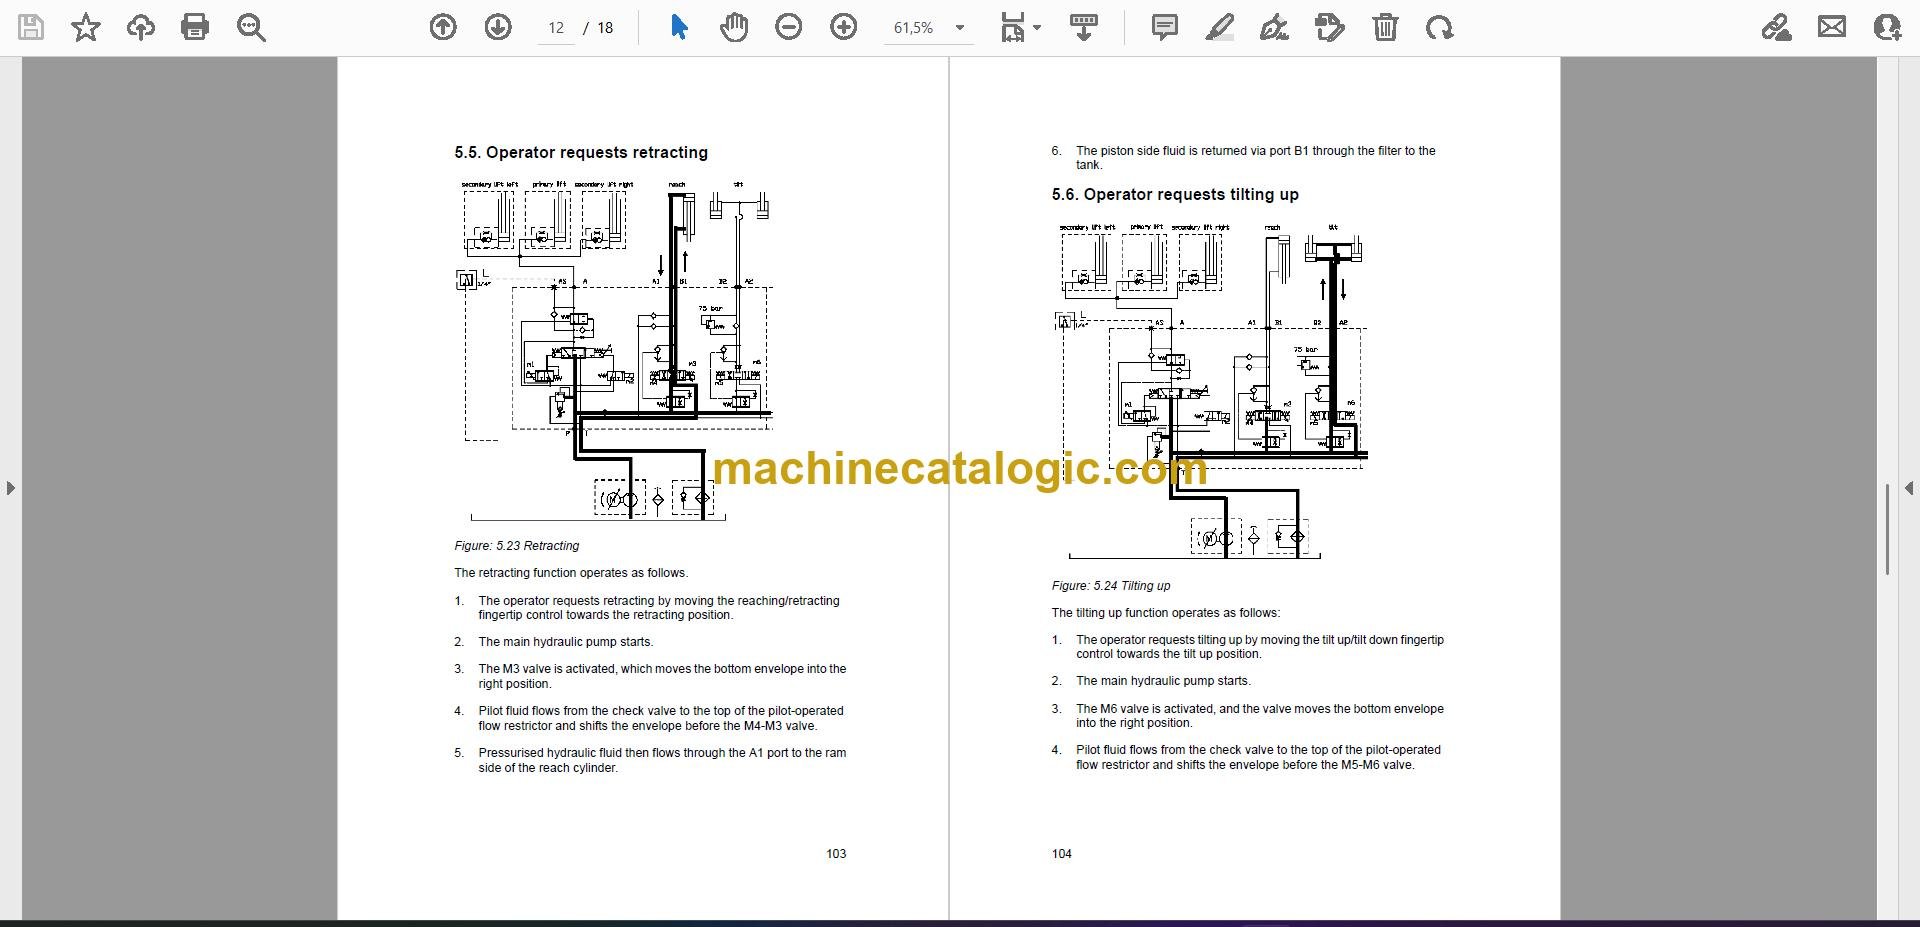The height and width of the screenshot is (927, 1920).
Task: Click the page number field showing 12
Action: pyautogui.click(x=556, y=28)
